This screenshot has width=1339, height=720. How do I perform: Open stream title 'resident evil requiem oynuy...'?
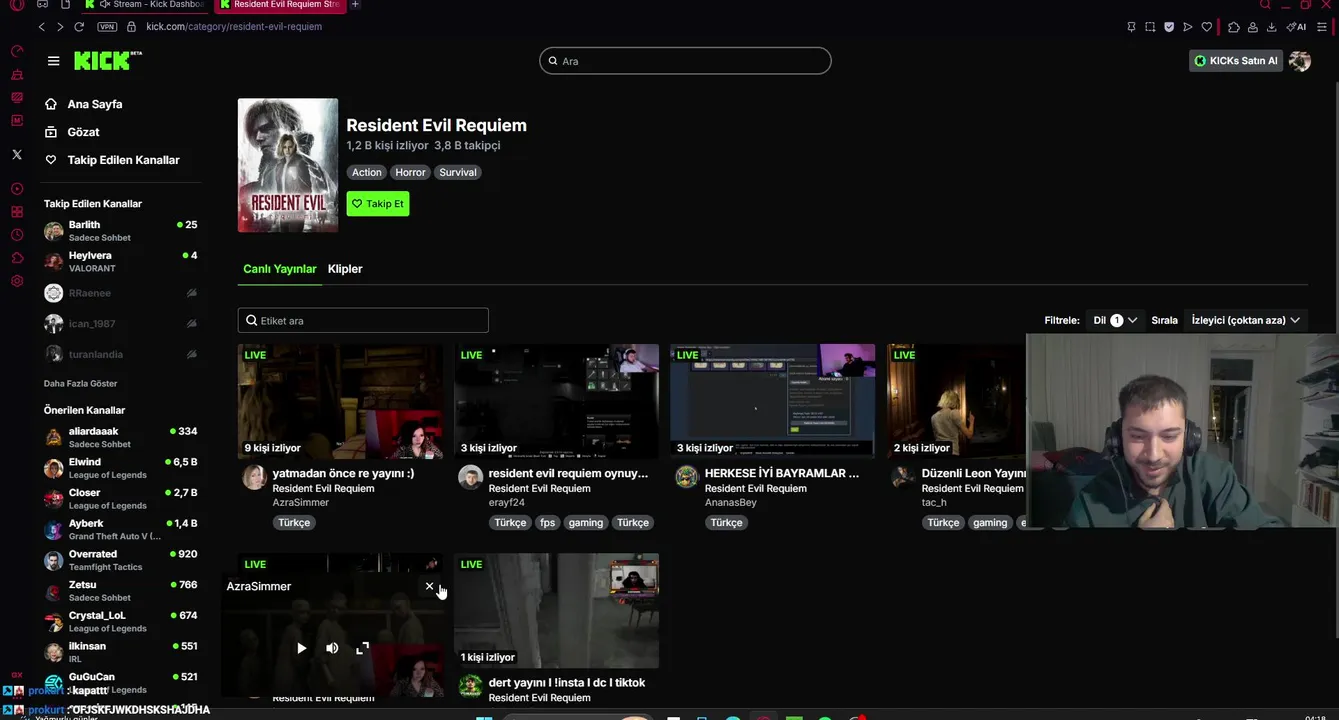click(568, 473)
